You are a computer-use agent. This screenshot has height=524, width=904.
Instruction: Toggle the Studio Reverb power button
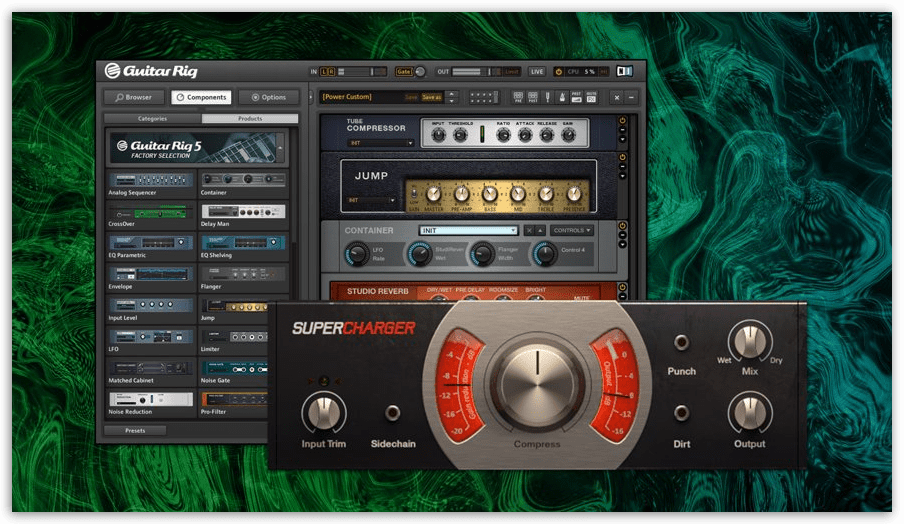[623, 287]
